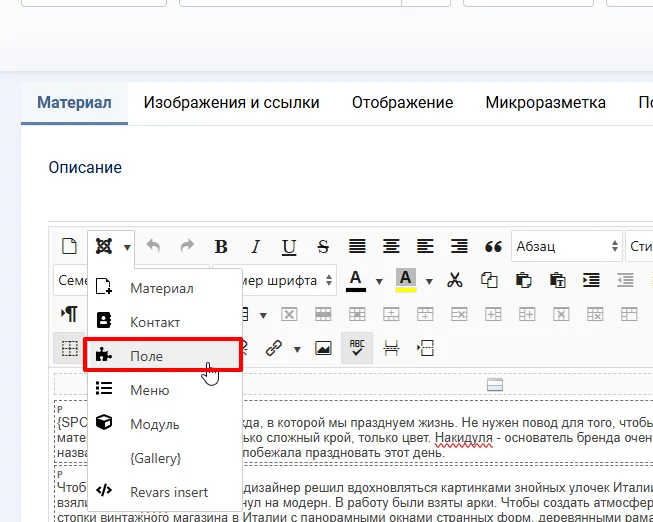Click the misspelled word Накидуля in editor

[x=464, y=438]
